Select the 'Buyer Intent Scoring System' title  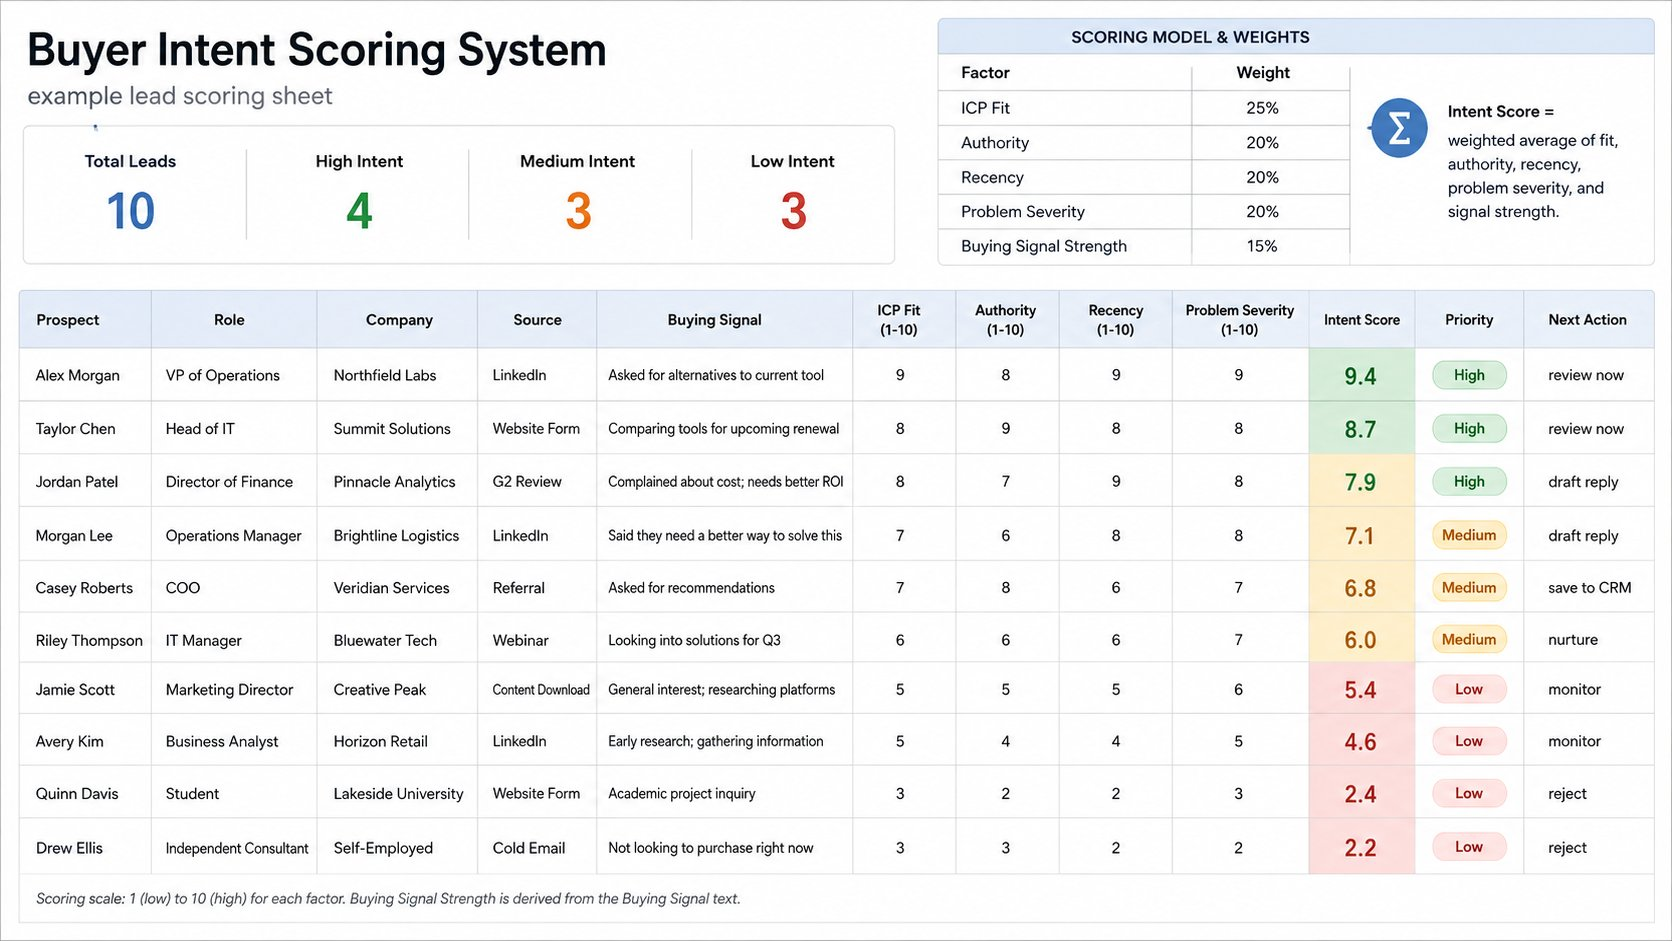point(316,50)
